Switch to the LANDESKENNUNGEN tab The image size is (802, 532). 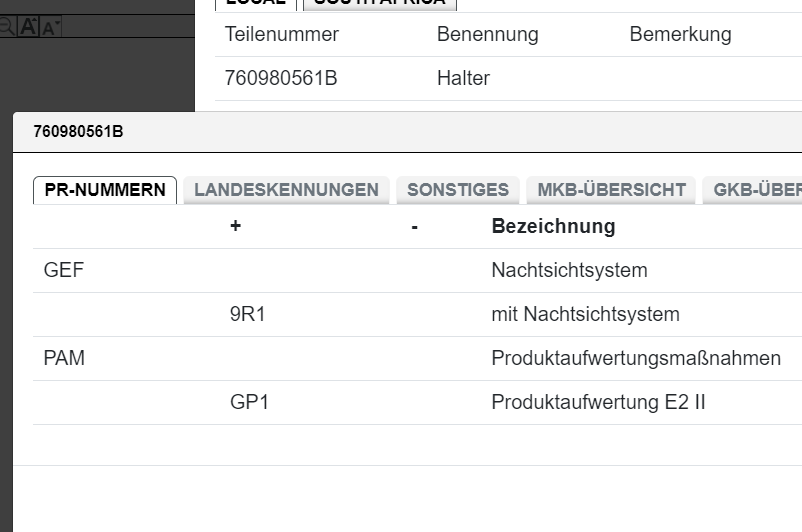tap(286, 190)
